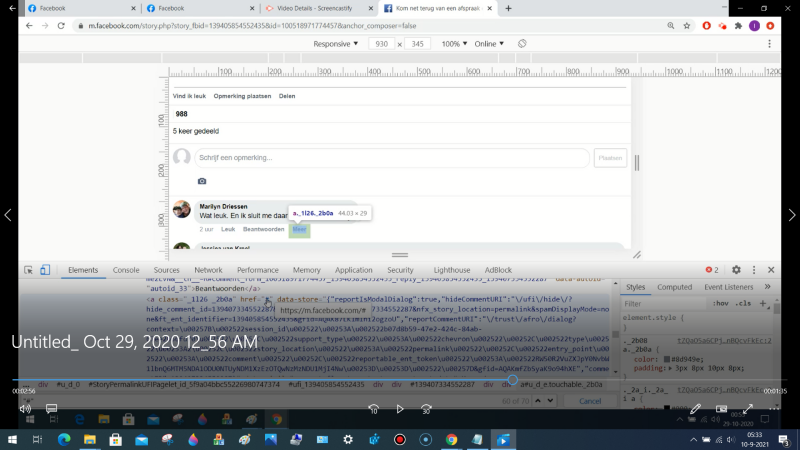Click Beantwoorden under Marilyn's comment
Image resolution: width=800 pixels, height=450 pixels.
(263, 230)
